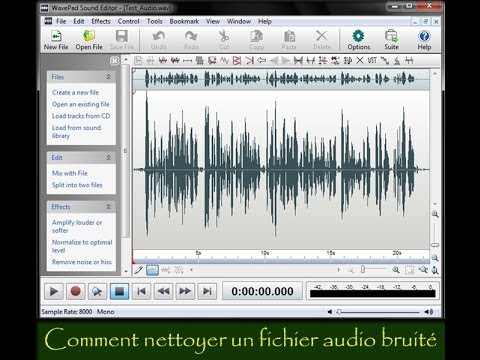Click the playback volume slider handle
Screen dimensions: 480x360
tap(339, 312)
